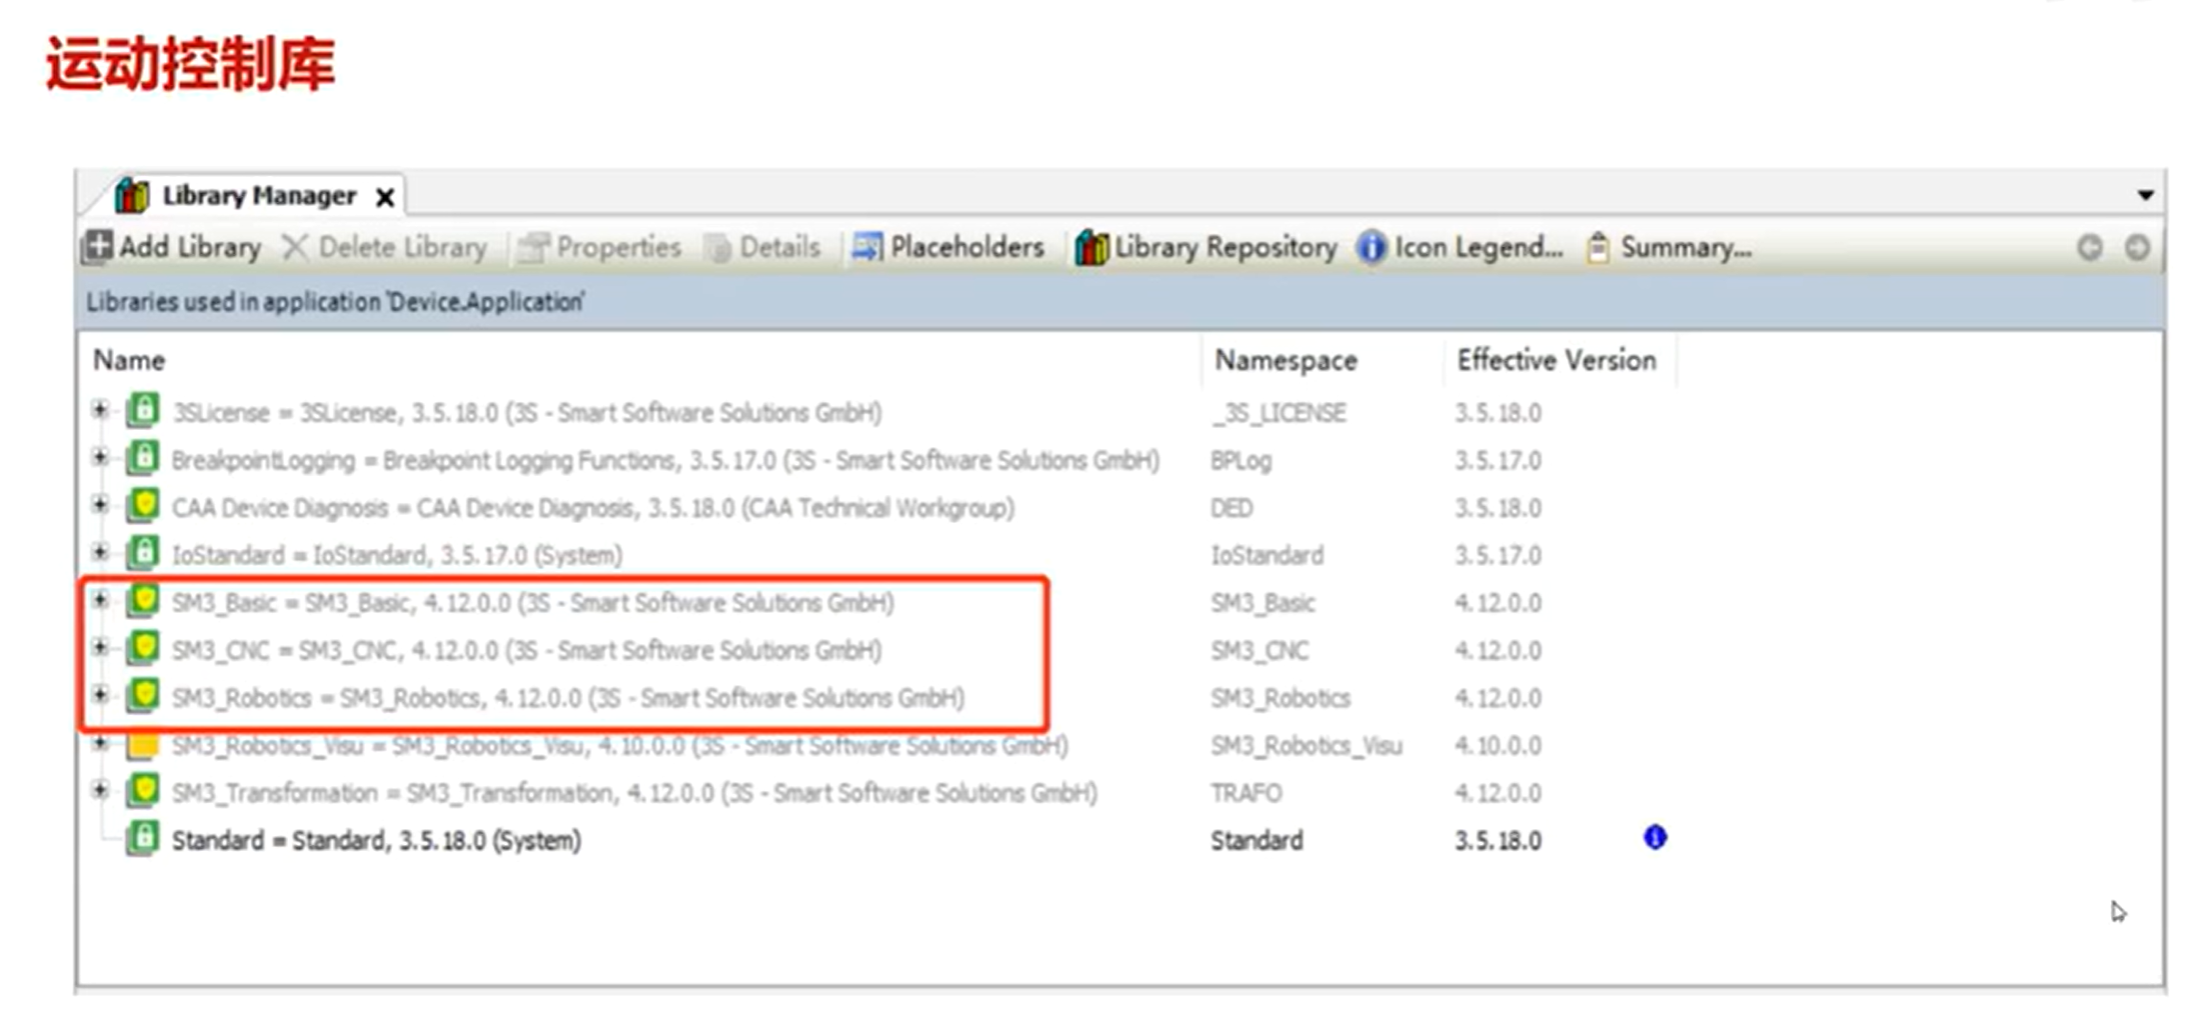Expand the SM3_Robotics library node
The height and width of the screenshot is (1012, 2195).
(x=100, y=694)
